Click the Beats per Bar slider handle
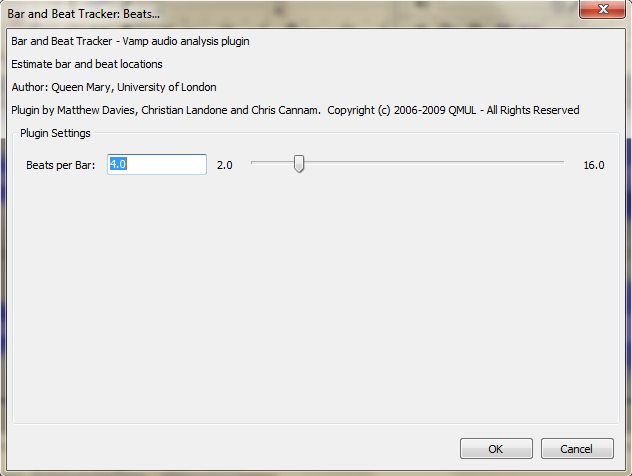 coord(299,164)
